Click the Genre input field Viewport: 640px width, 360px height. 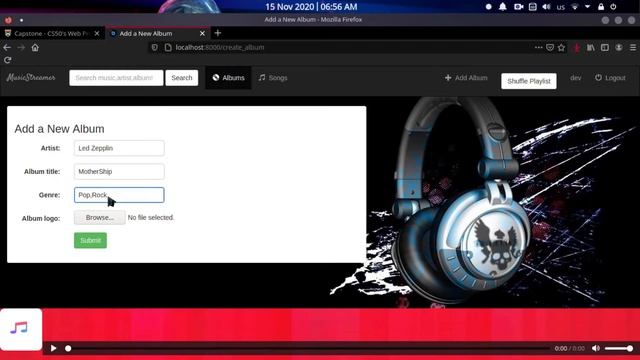[x=119, y=195]
